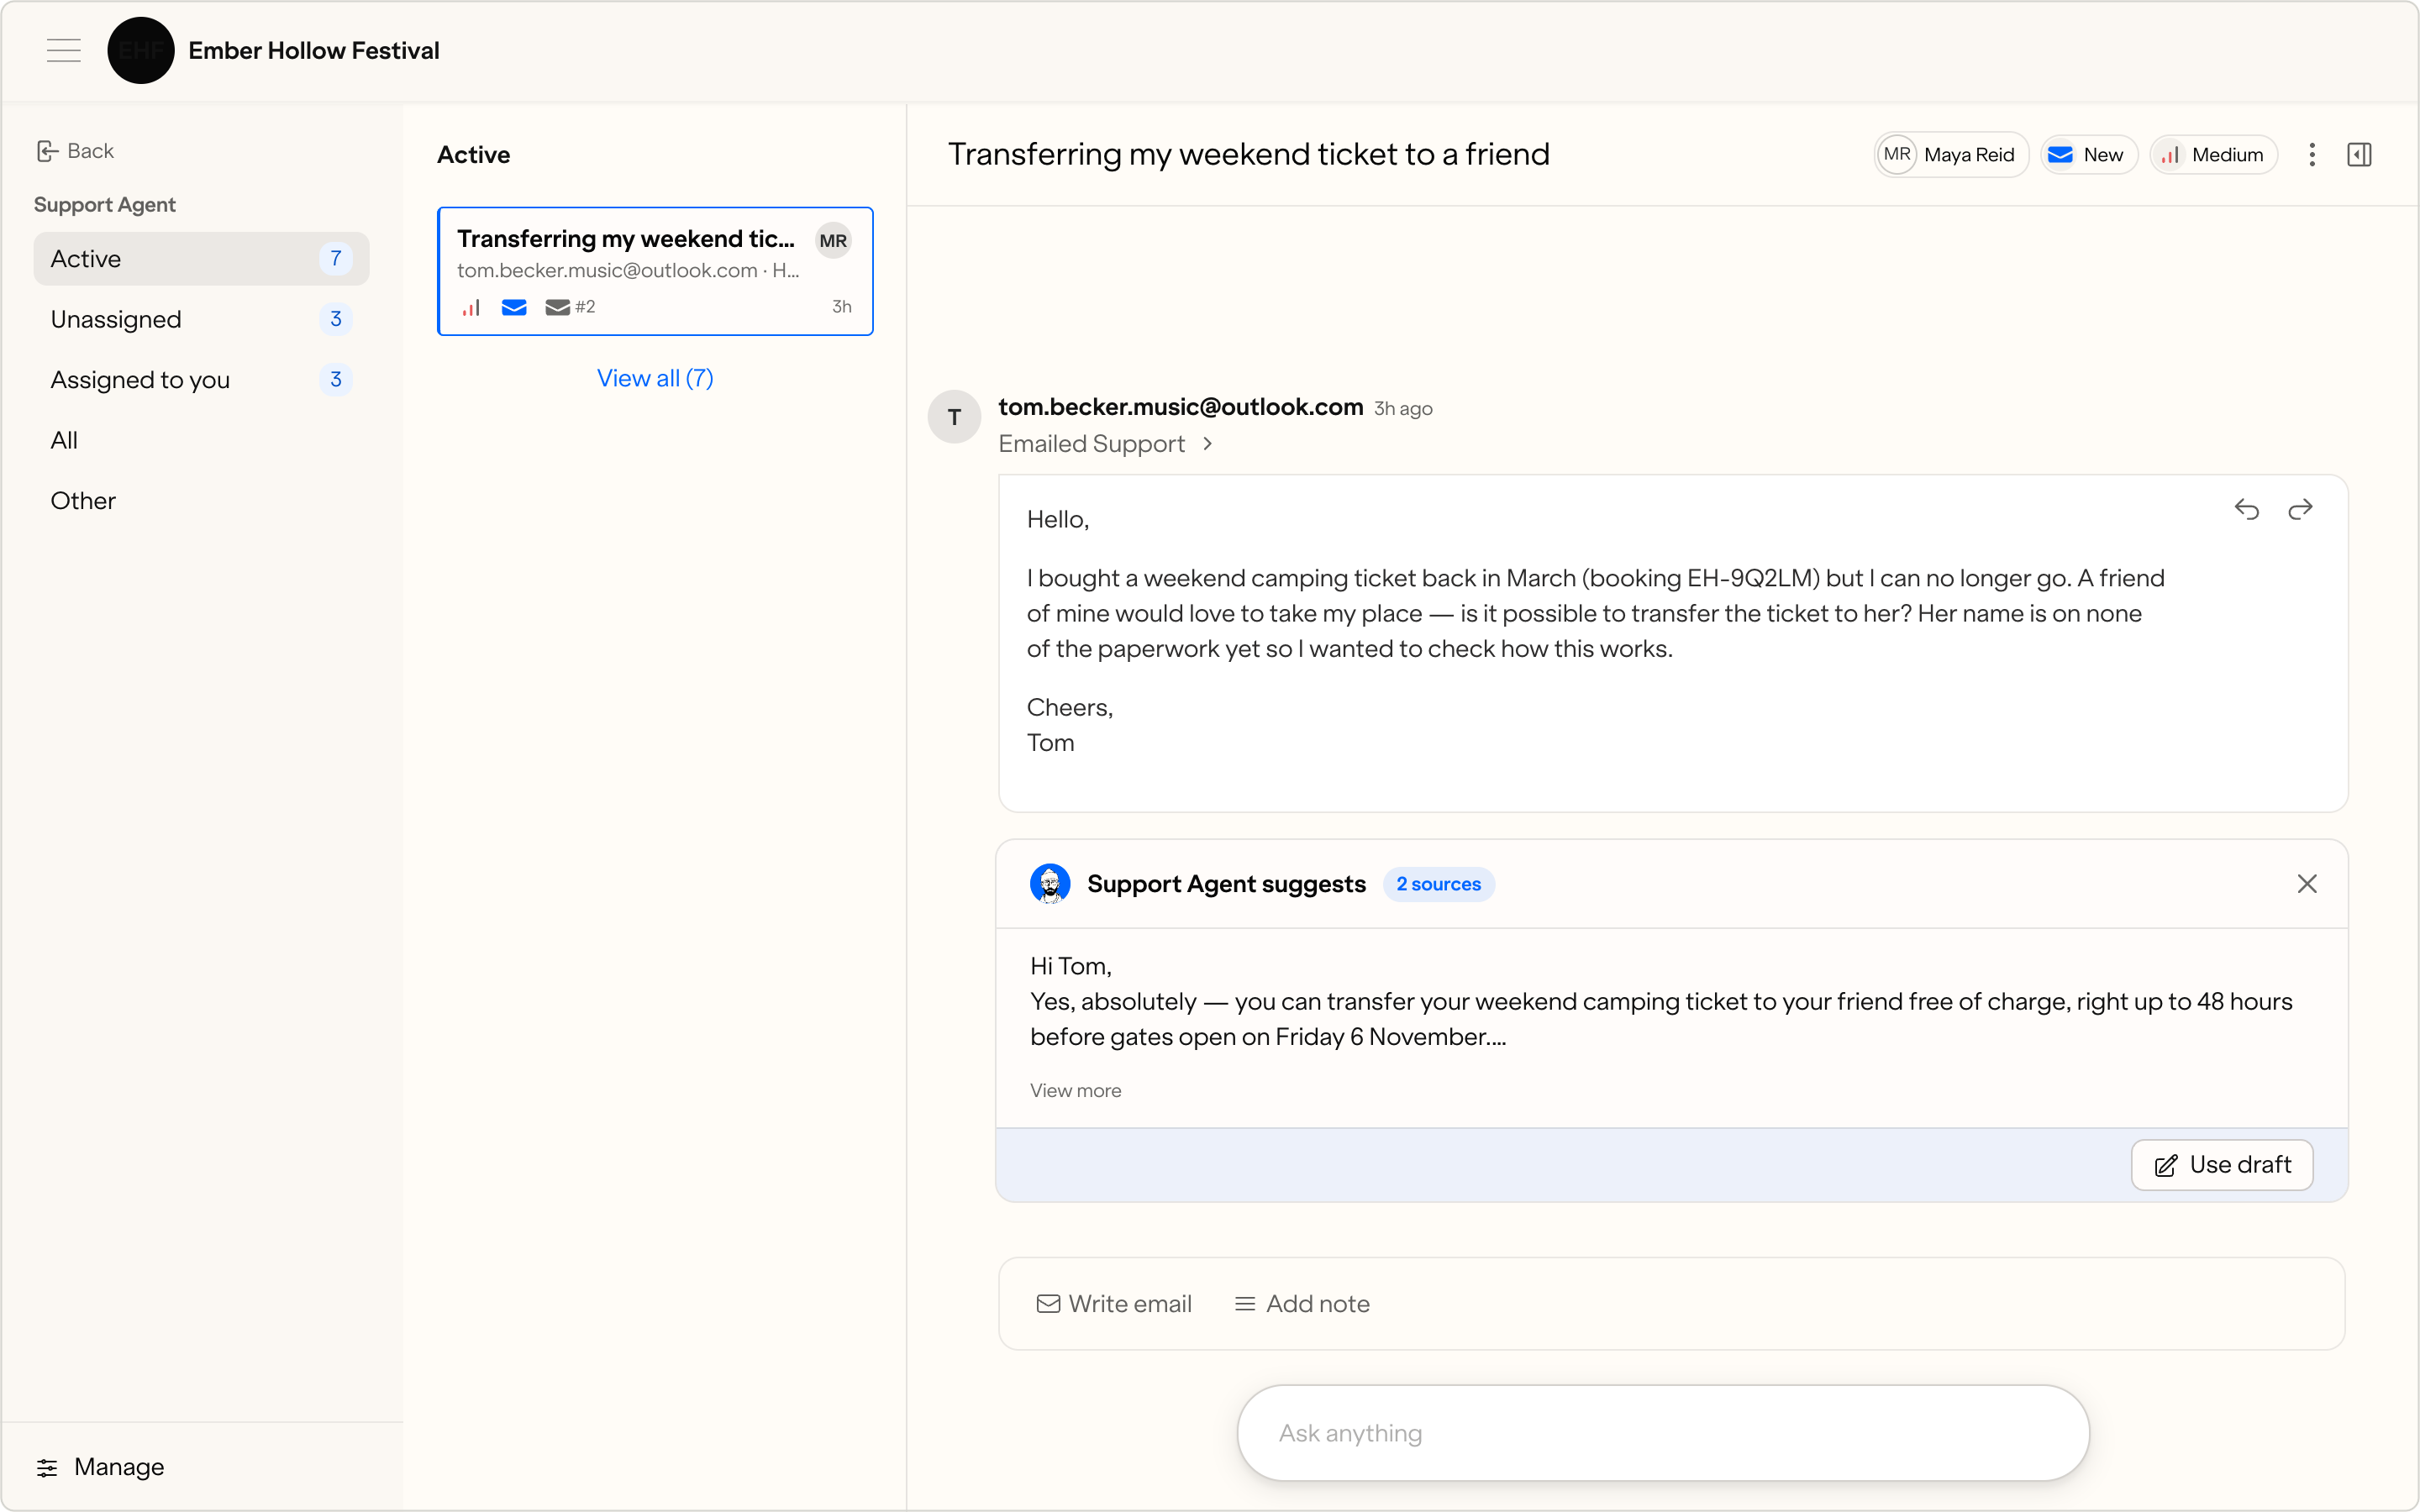Open the hamburger navigation menu
Viewport: 2420px width, 1512px height.
click(x=64, y=50)
